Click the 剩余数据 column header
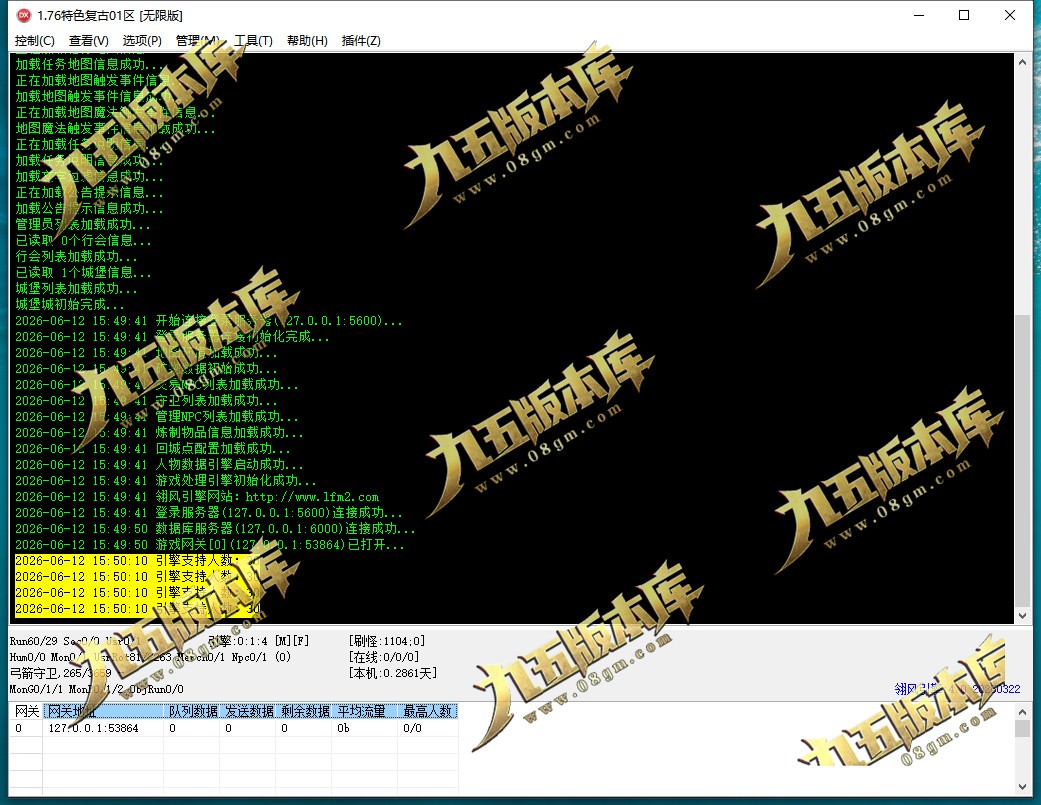Image resolution: width=1041 pixels, height=805 pixels. pos(305,711)
